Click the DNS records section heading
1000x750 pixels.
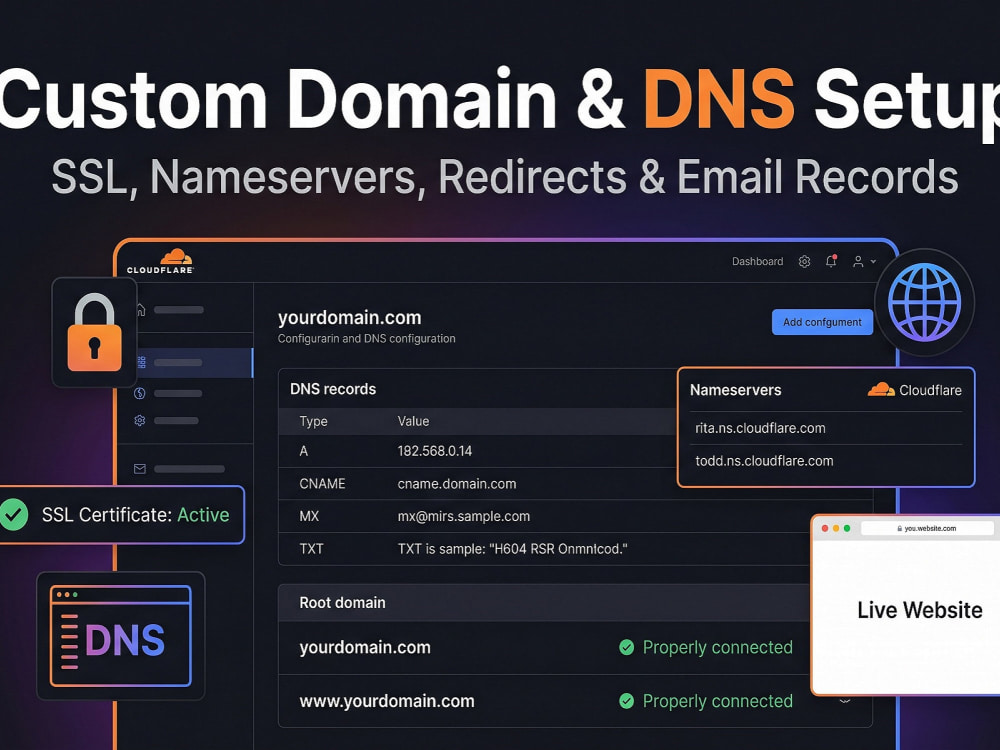[x=333, y=389]
